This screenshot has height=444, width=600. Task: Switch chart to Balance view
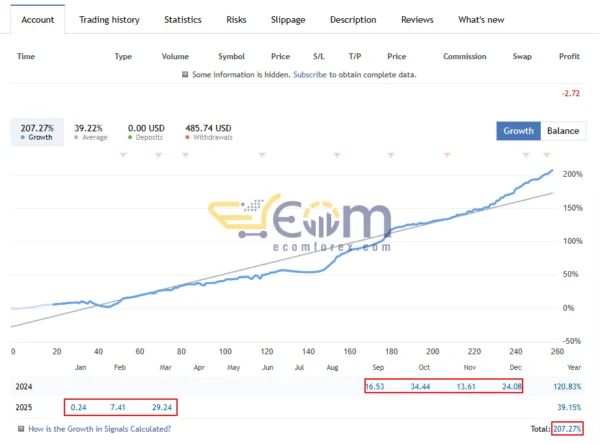pyautogui.click(x=562, y=131)
